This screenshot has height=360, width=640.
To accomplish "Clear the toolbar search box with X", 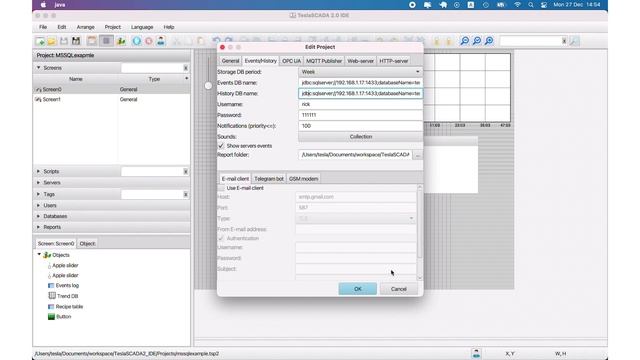I will pyautogui.click(x=564, y=41).
